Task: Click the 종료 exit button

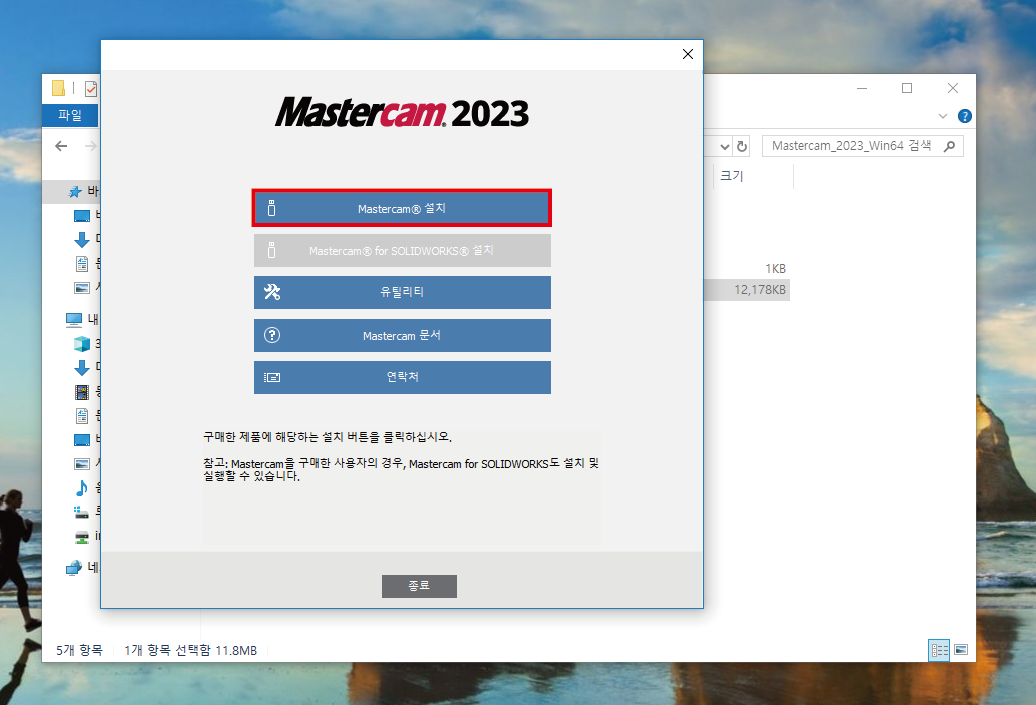Action: pos(419,586)
